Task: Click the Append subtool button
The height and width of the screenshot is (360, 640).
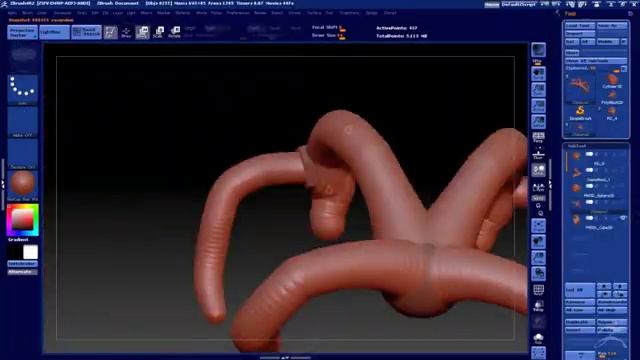Action: click(x=612, y=322)
